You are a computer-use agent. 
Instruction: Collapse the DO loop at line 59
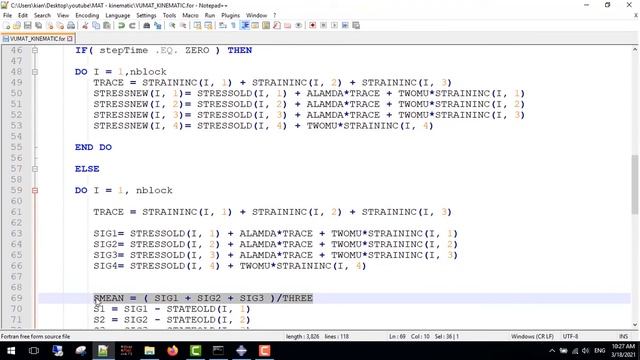point(35,190)
